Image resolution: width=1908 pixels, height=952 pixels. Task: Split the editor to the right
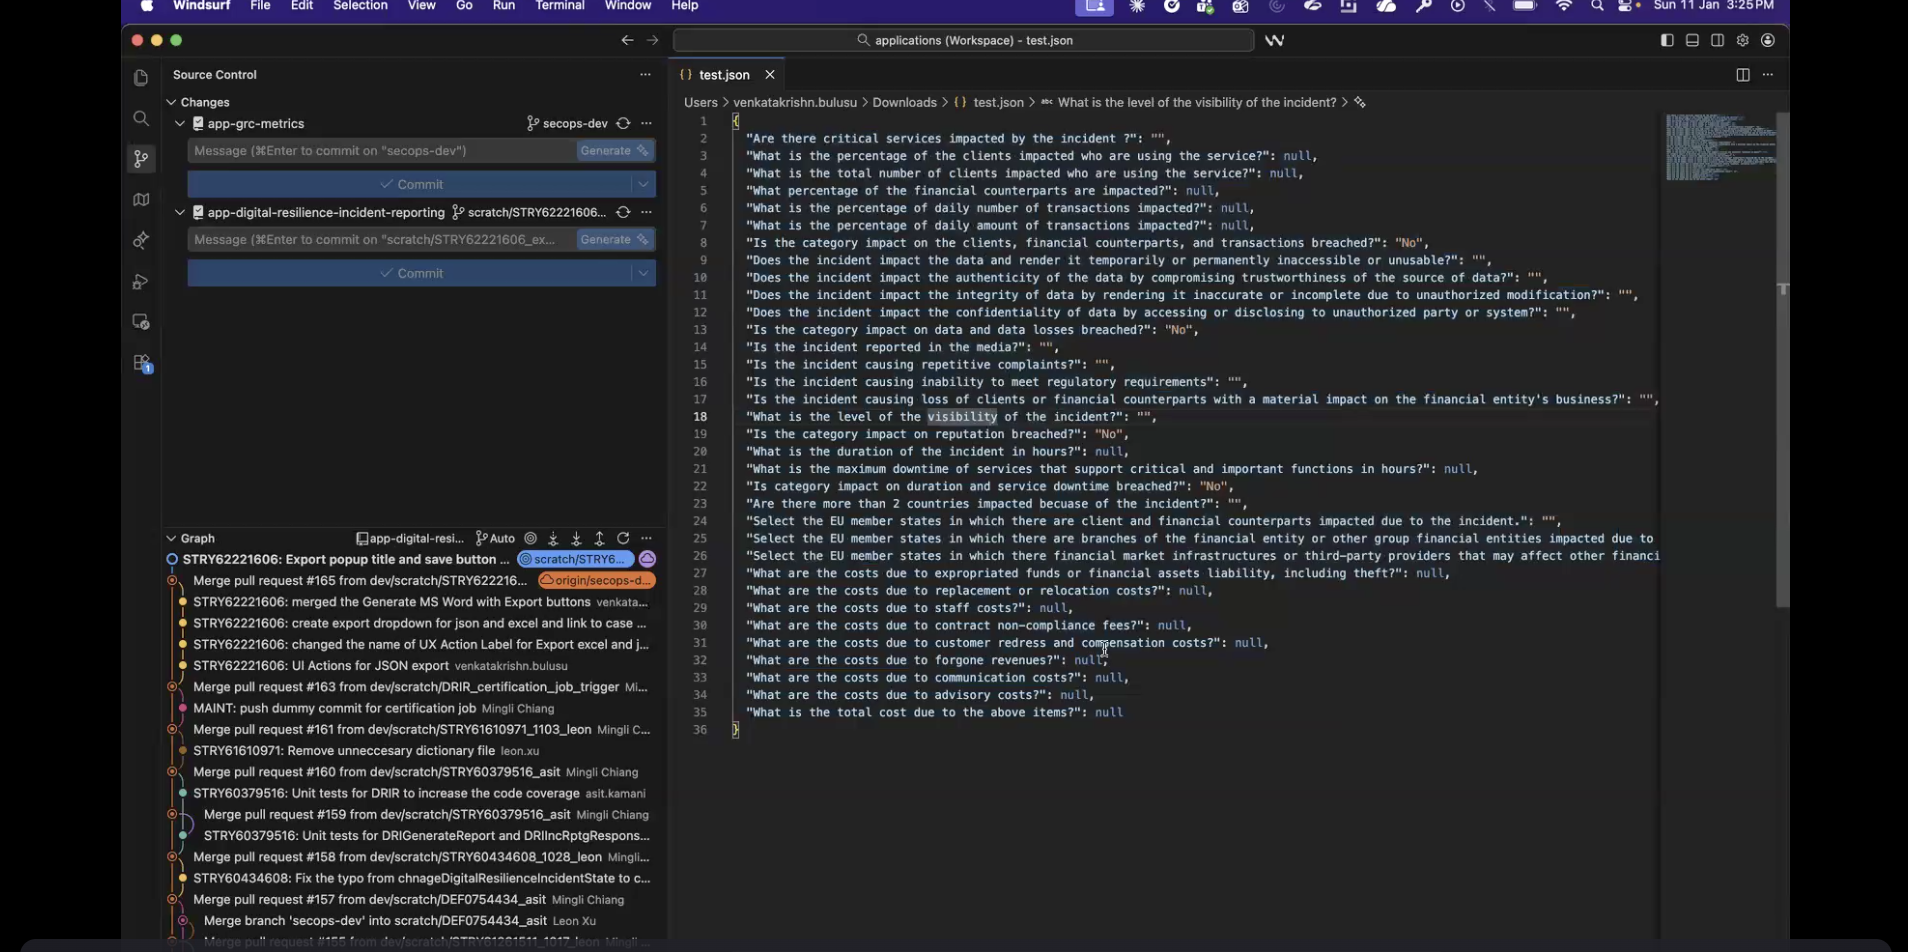tap(1743, 75)
